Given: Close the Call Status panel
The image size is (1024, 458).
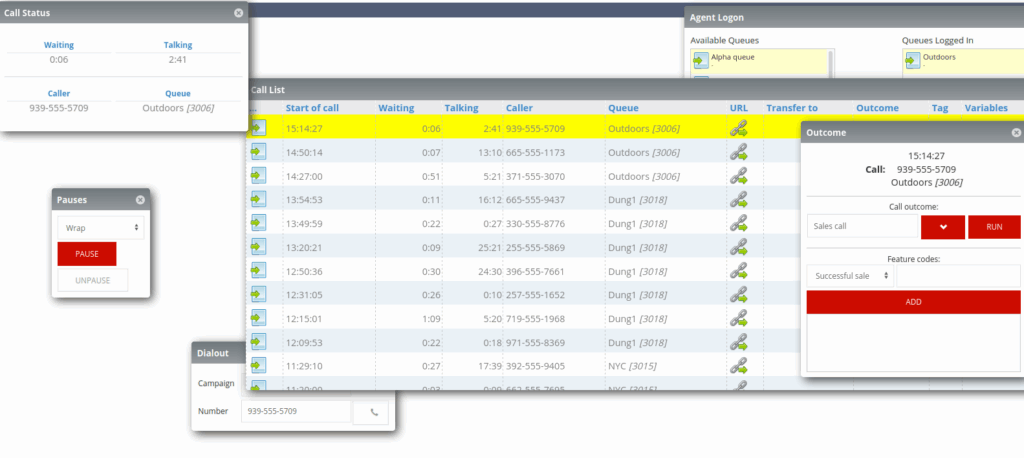Looking at the screenshot, I should click(238, 13).
